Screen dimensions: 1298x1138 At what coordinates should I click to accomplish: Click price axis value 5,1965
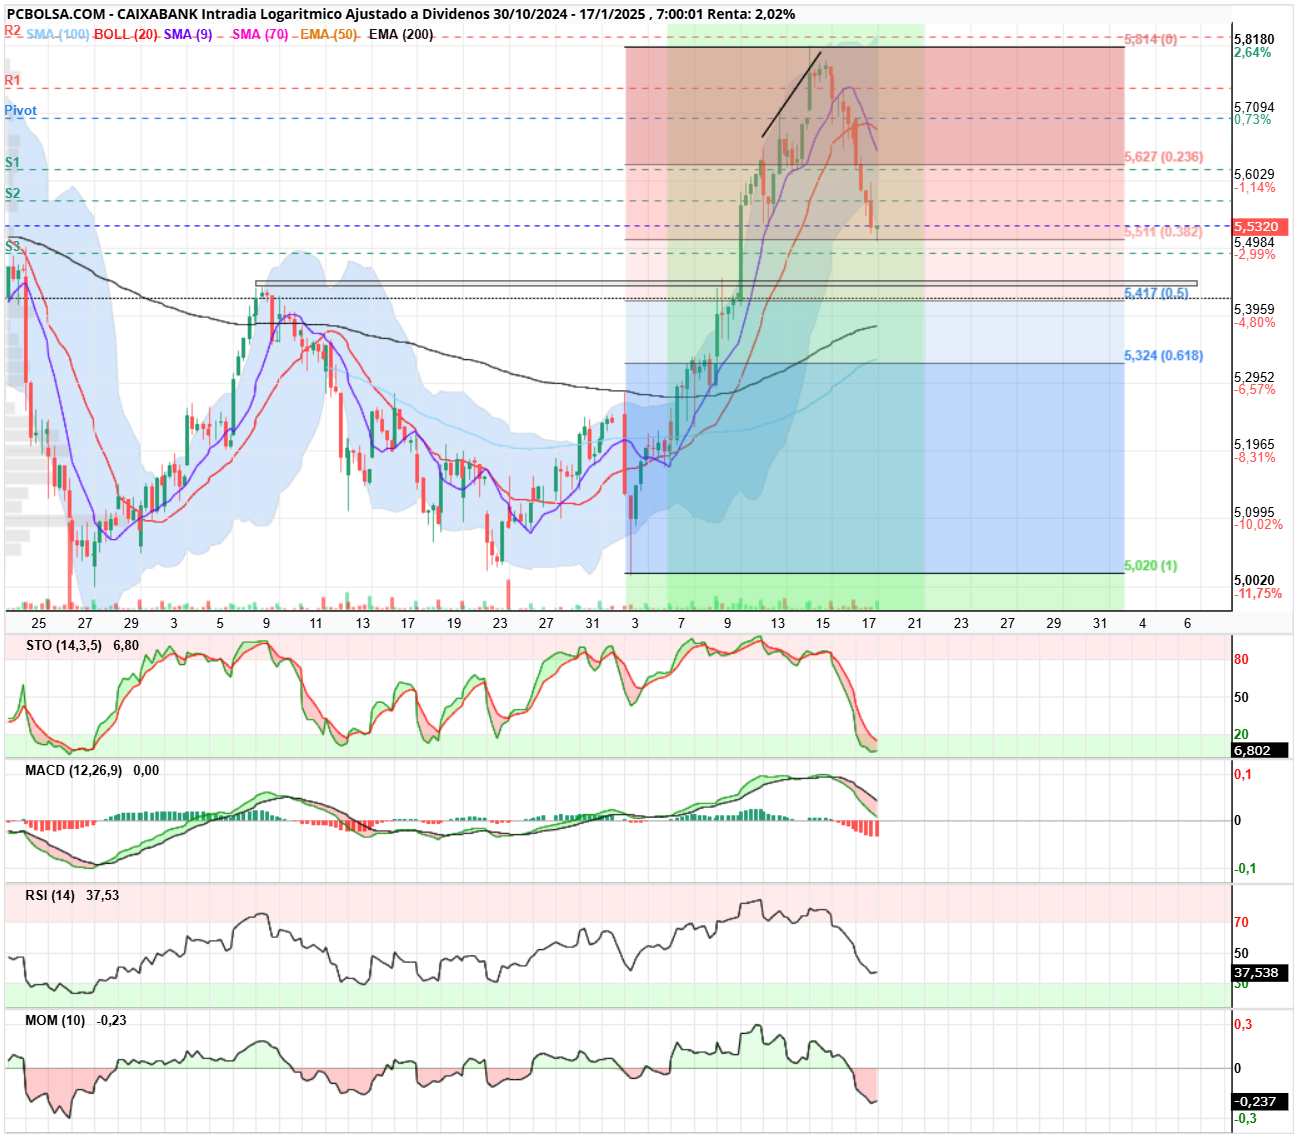pyautogui.click(x=1254, y=445)
